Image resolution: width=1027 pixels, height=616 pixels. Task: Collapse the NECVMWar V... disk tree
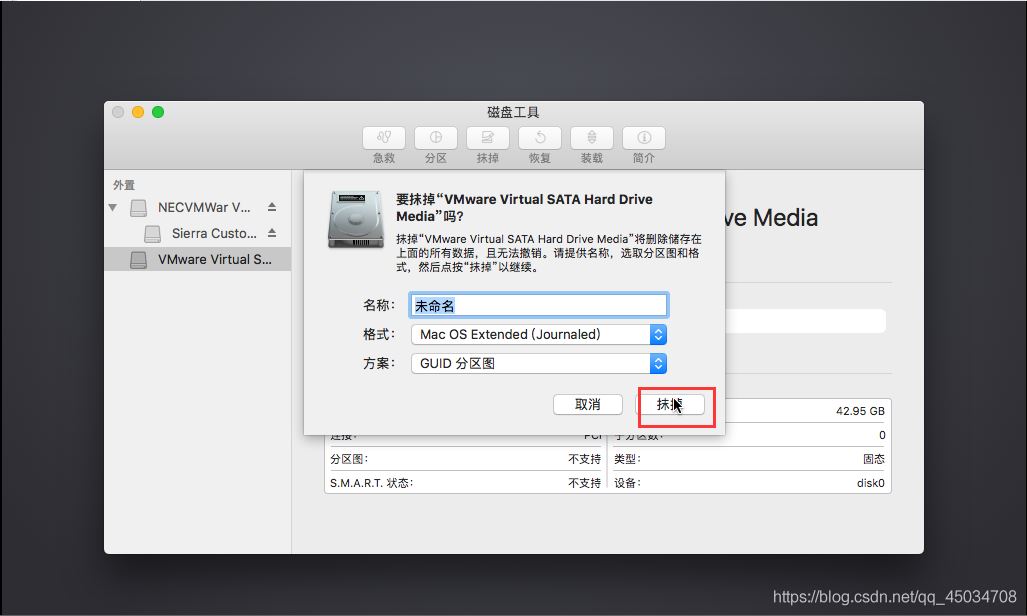coord(113,208)
